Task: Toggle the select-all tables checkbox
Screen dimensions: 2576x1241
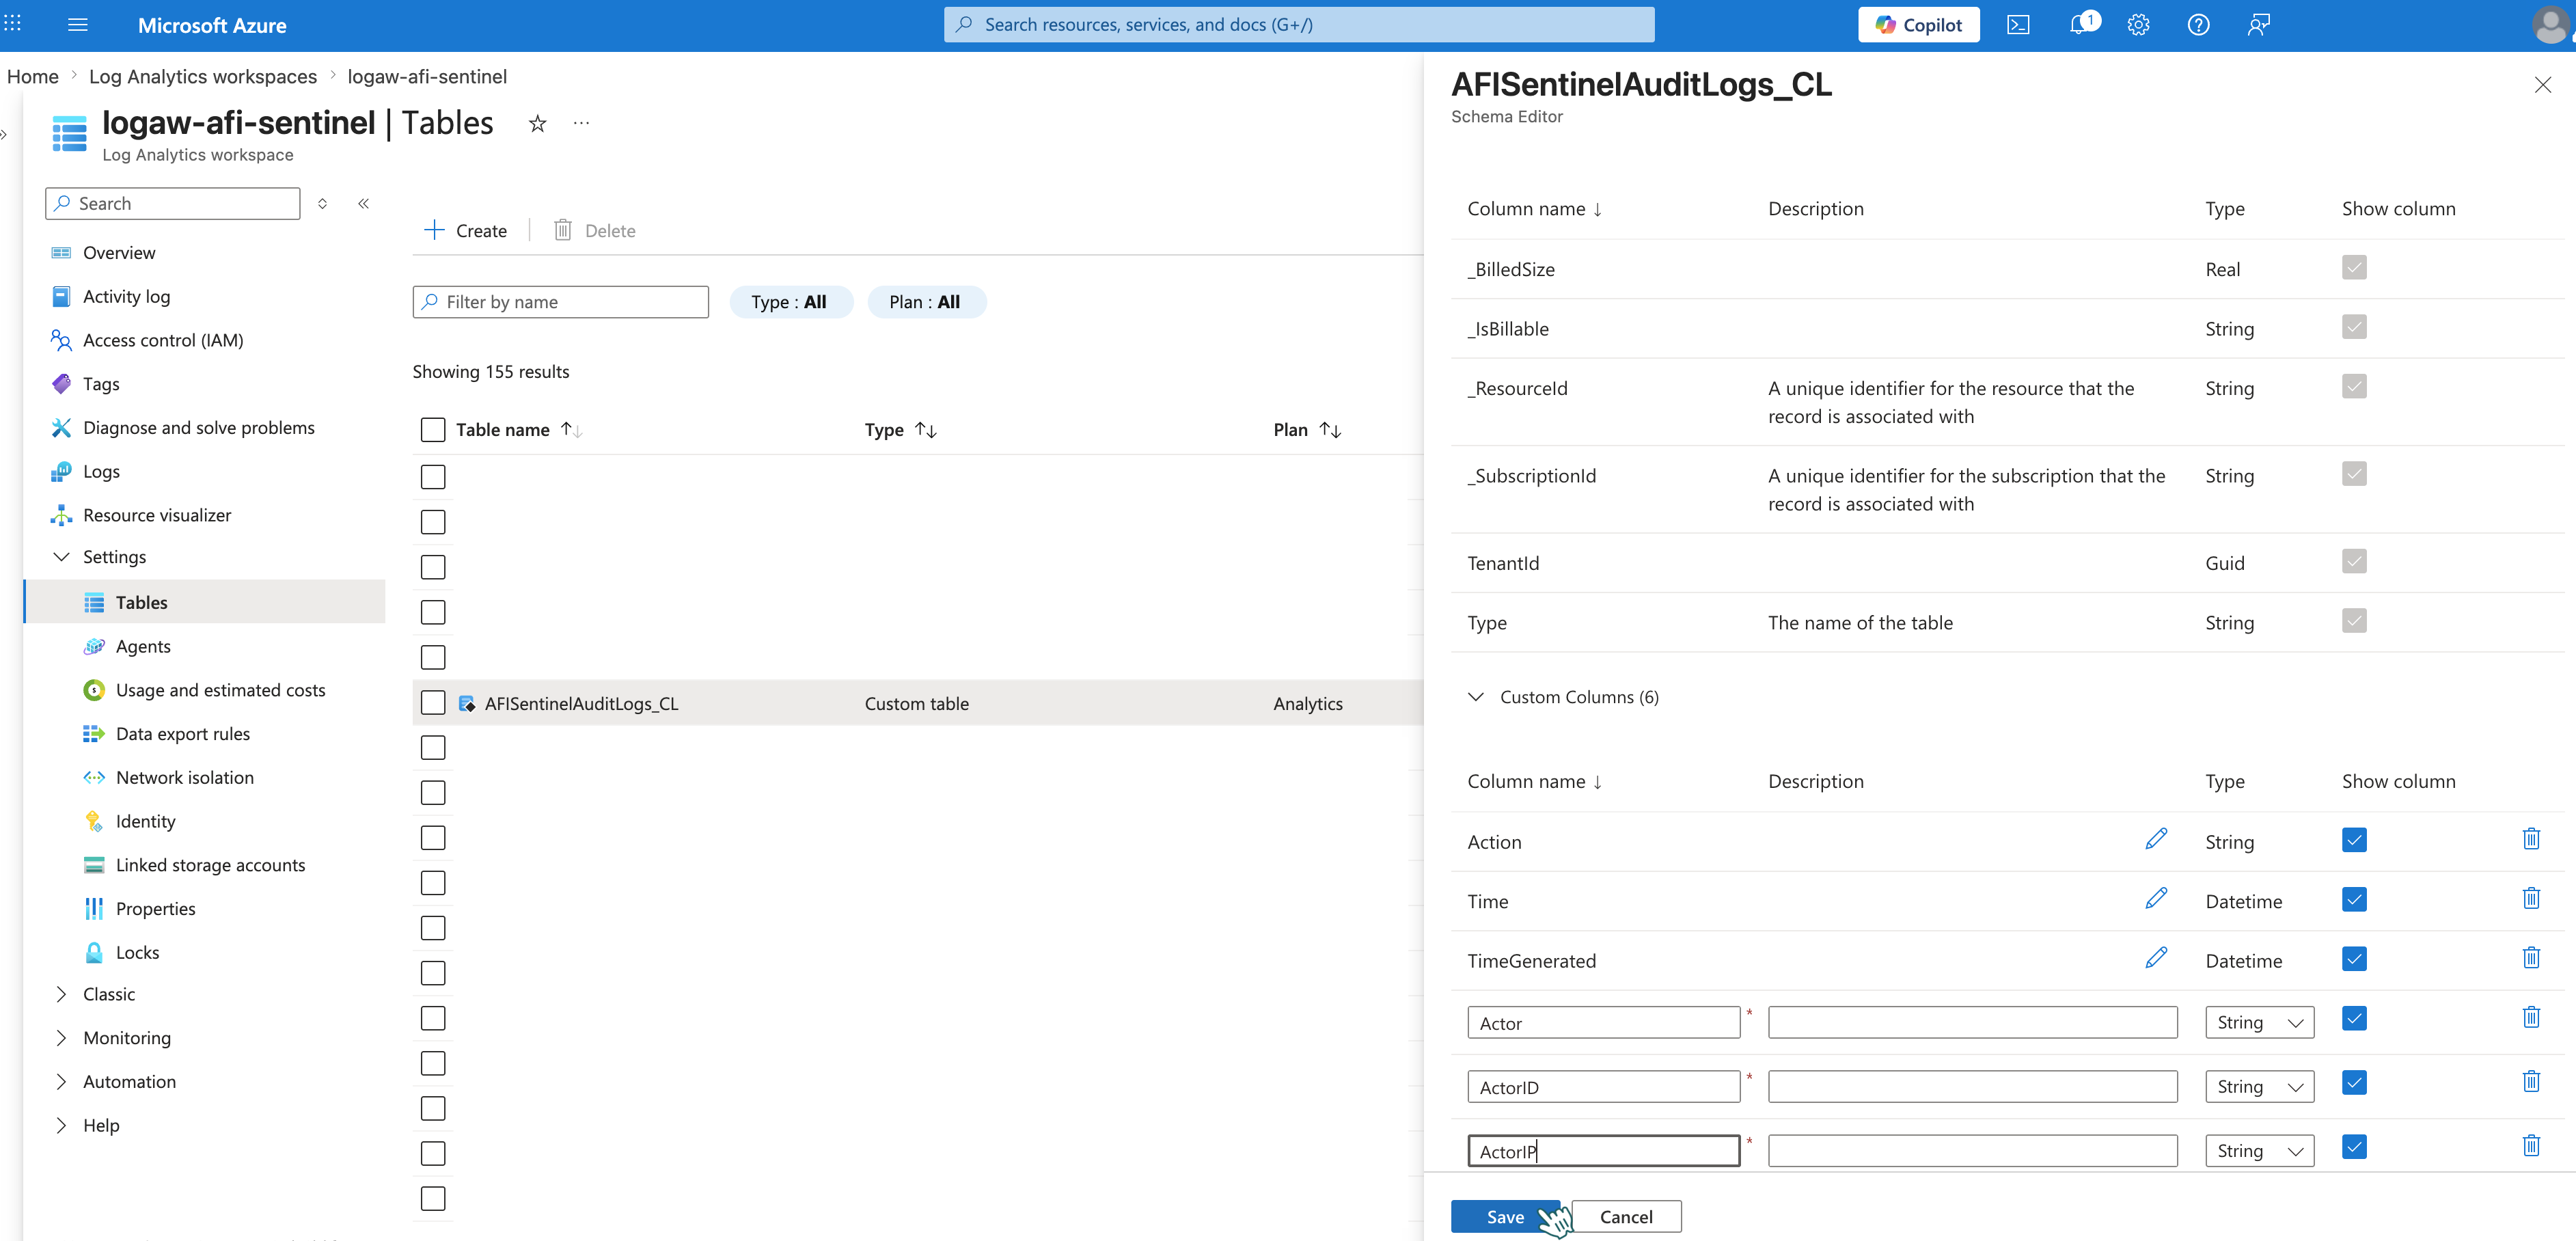Action: (433, 430)
